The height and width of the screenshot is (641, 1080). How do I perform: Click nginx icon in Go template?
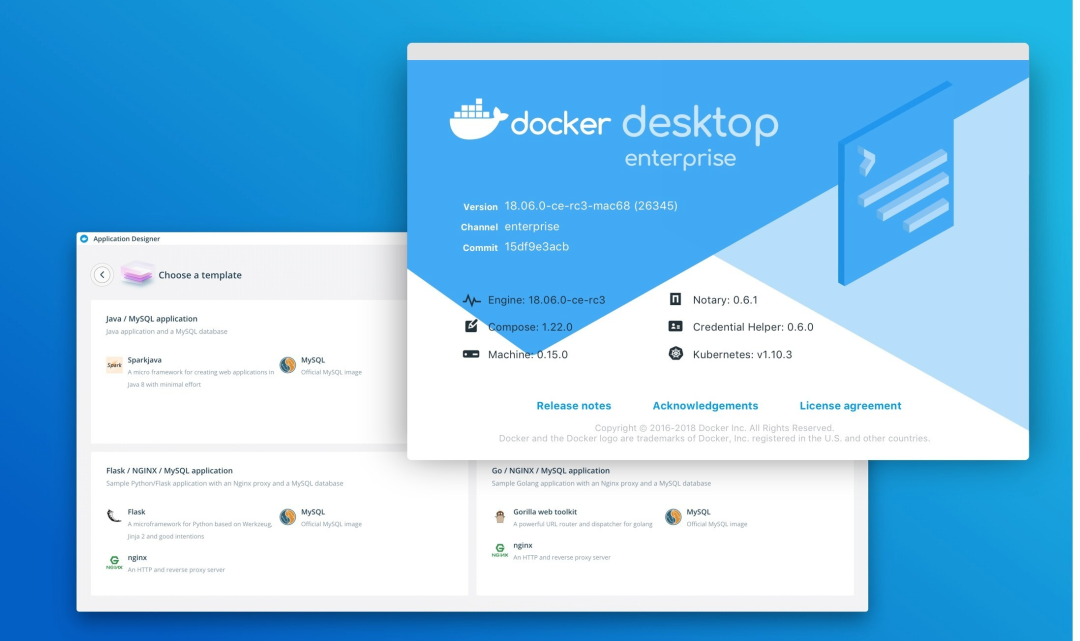pyautogui.click(x=500, y=550)
